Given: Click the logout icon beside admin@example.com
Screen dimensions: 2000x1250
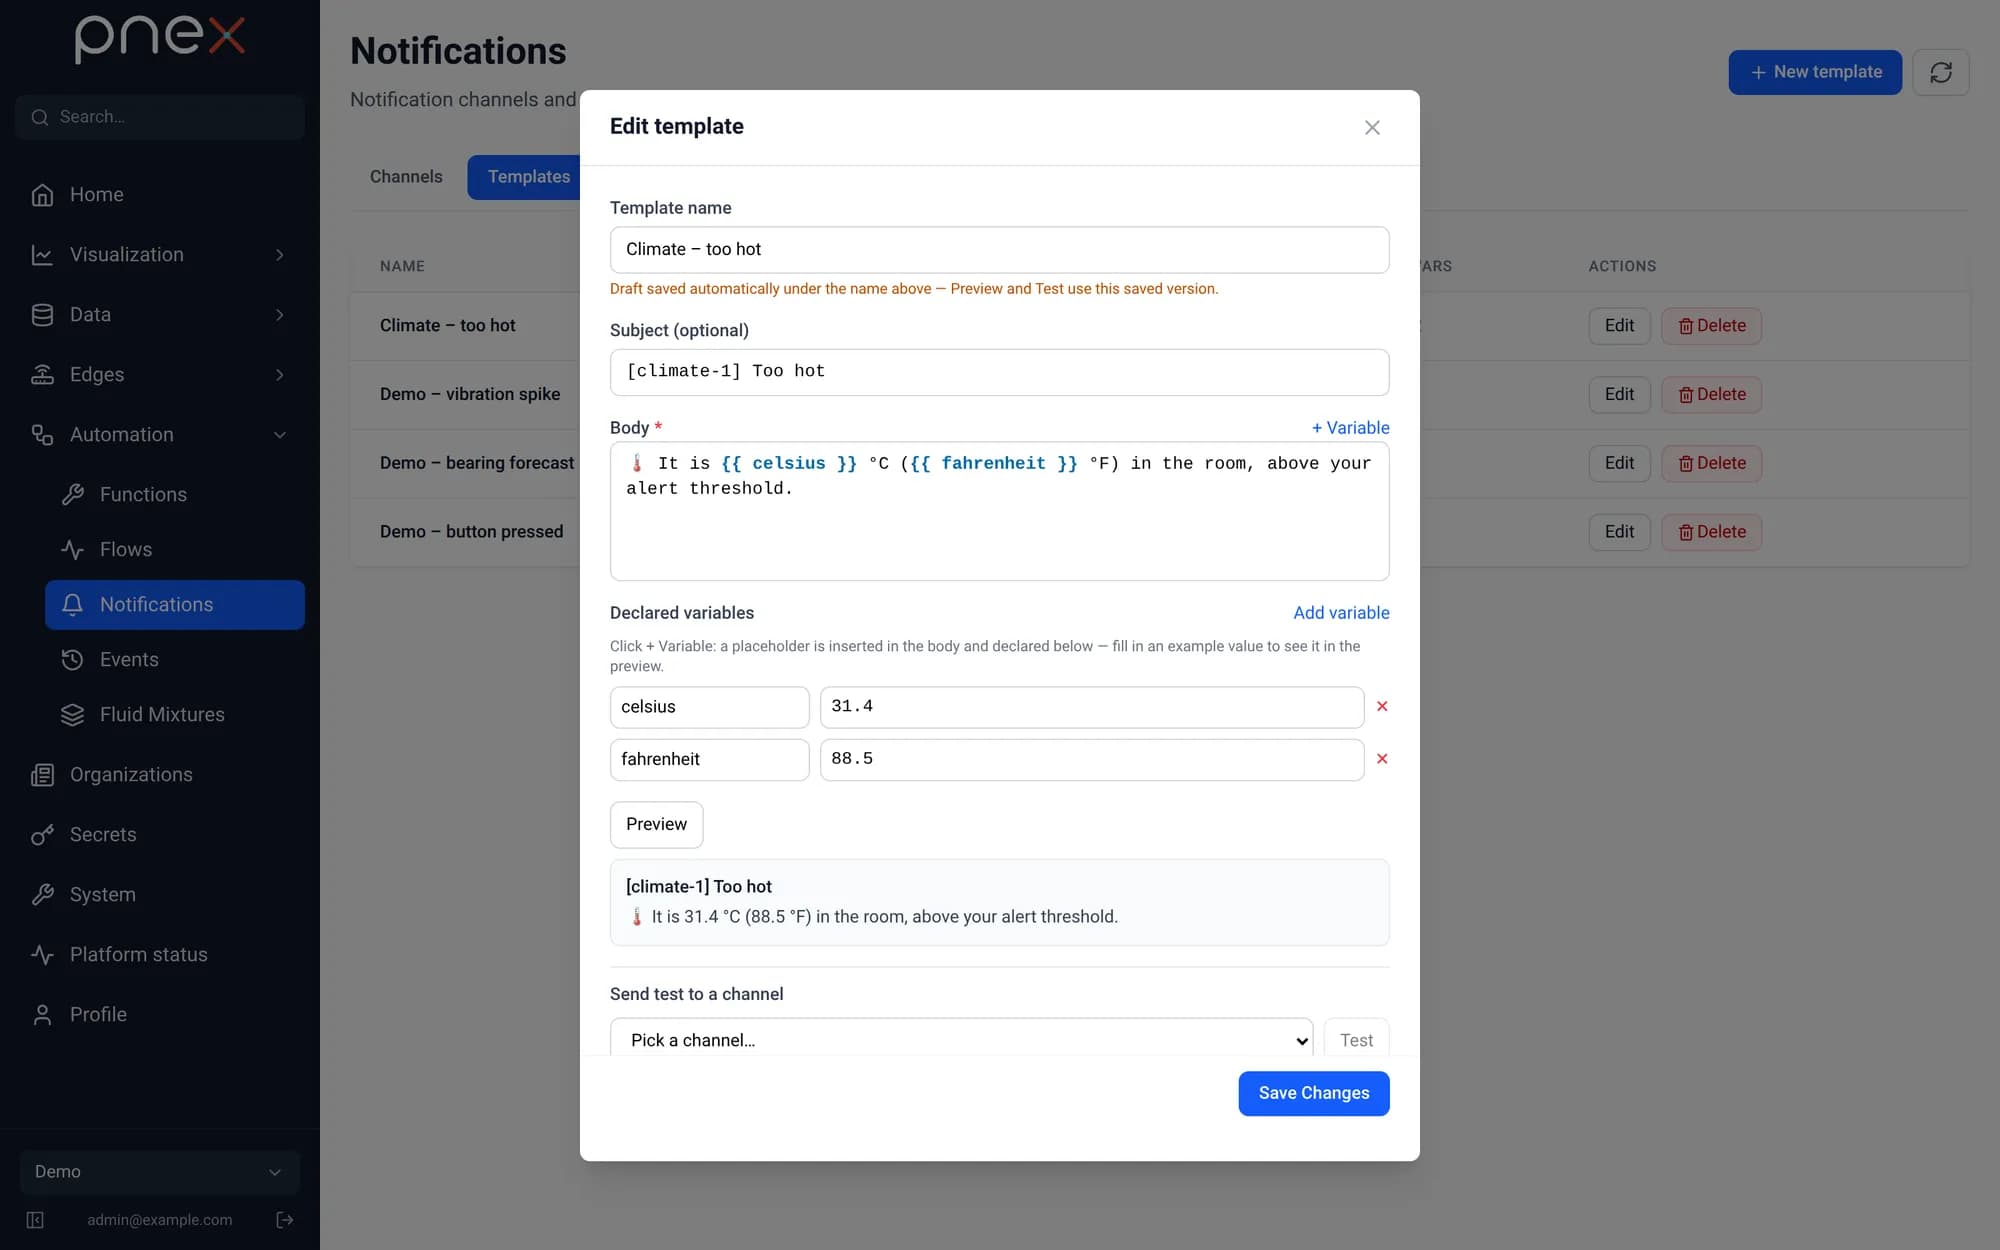Looking at the screenshot, I should coord(285,1220).
